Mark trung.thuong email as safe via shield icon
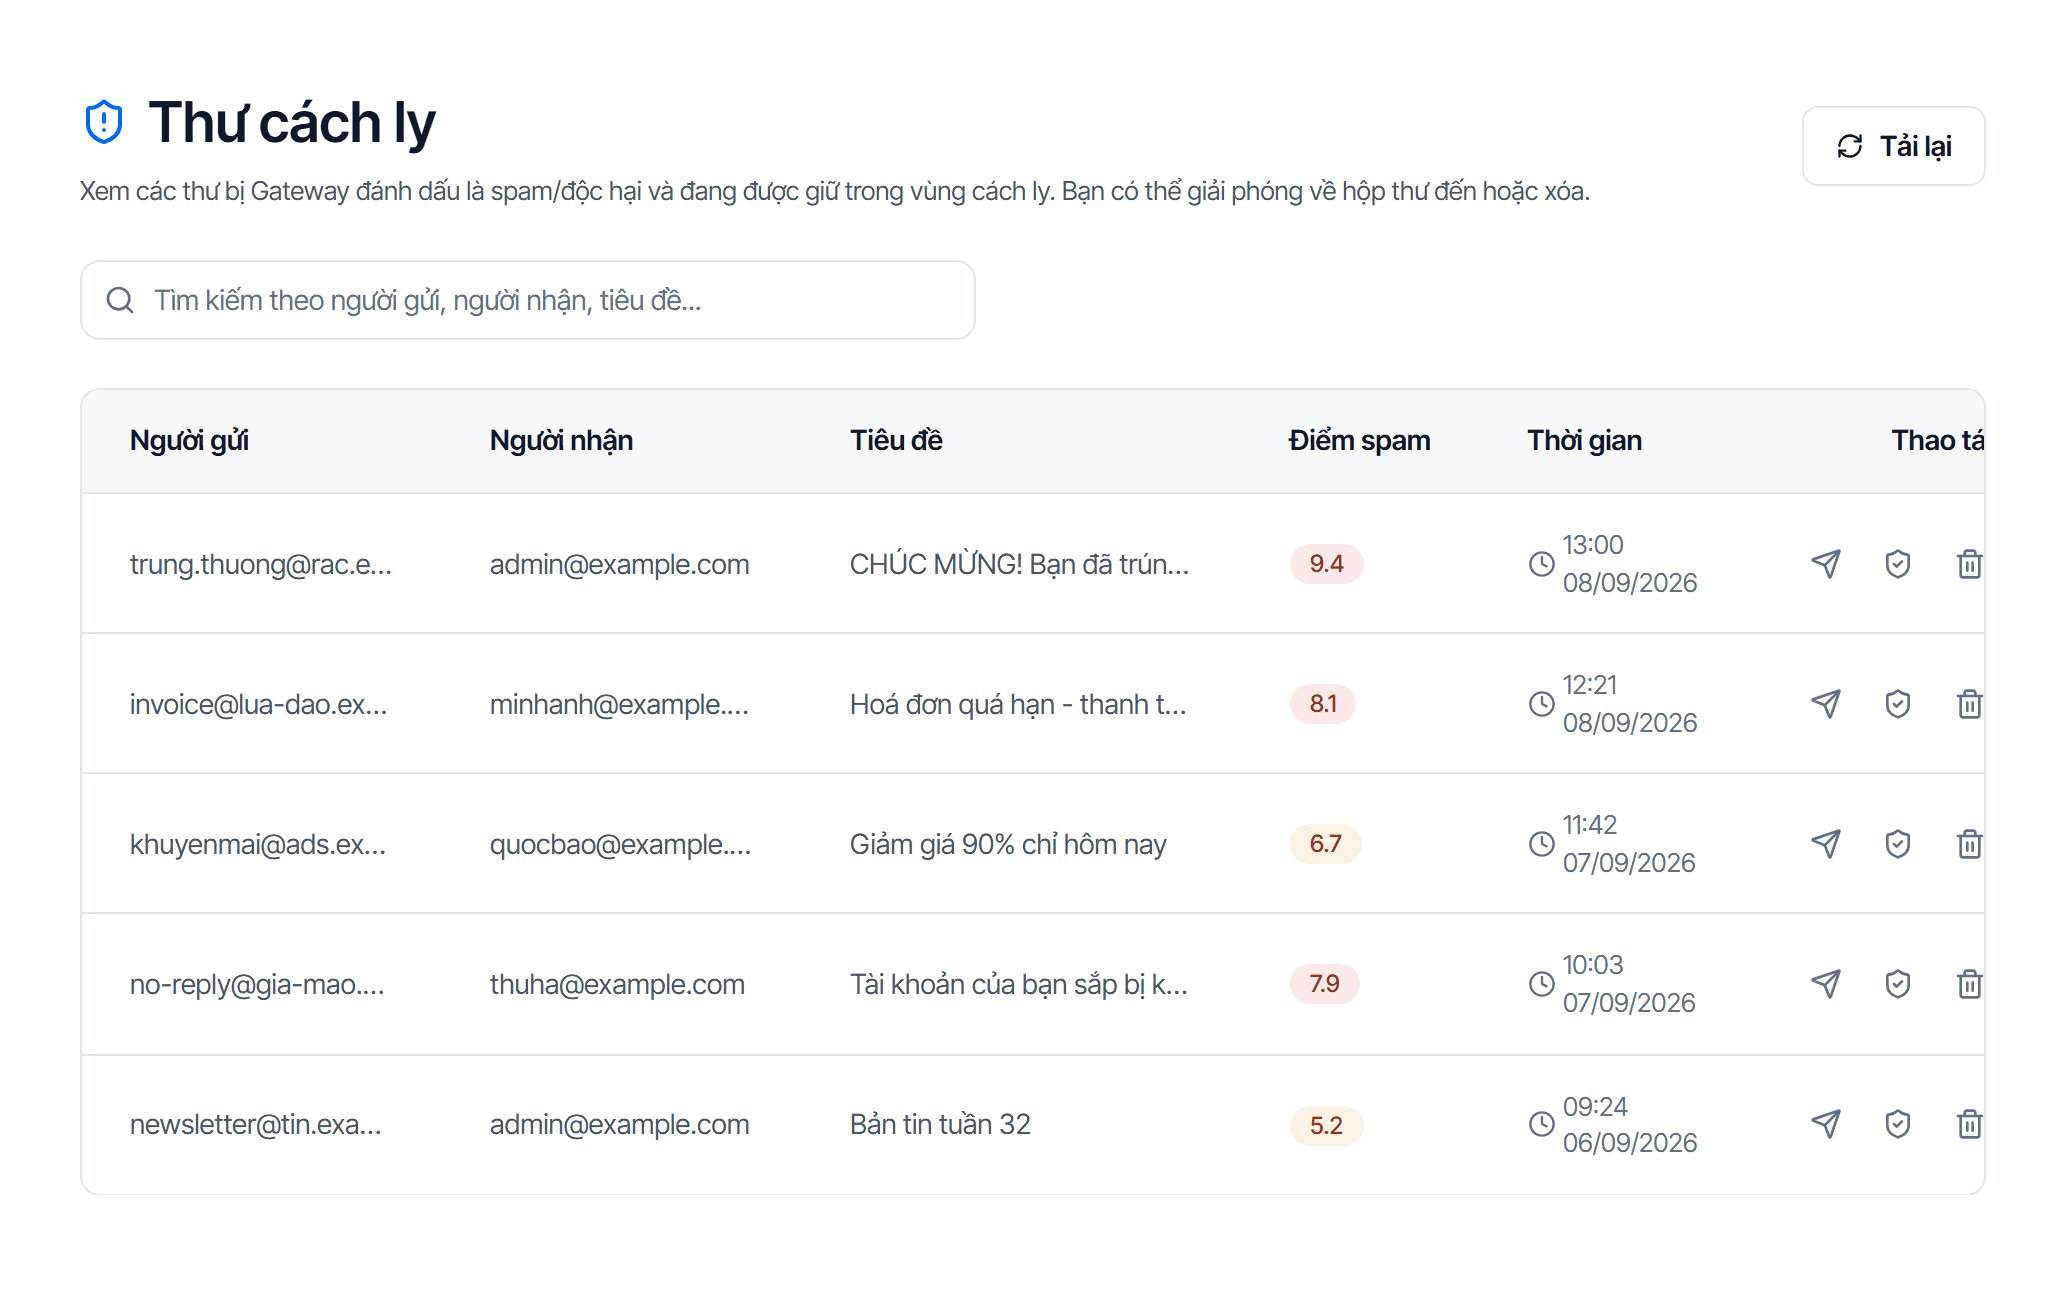The image size is (2066, 1291). [x=1898, y=564]
